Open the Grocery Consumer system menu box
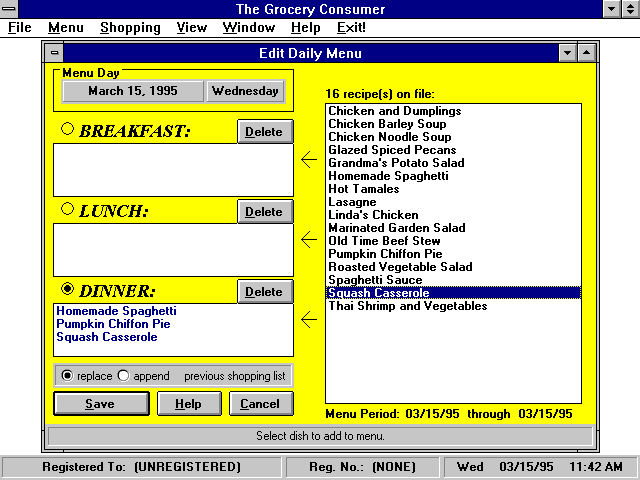This screenshot has height=480, width=640. [x=9, y=8]
